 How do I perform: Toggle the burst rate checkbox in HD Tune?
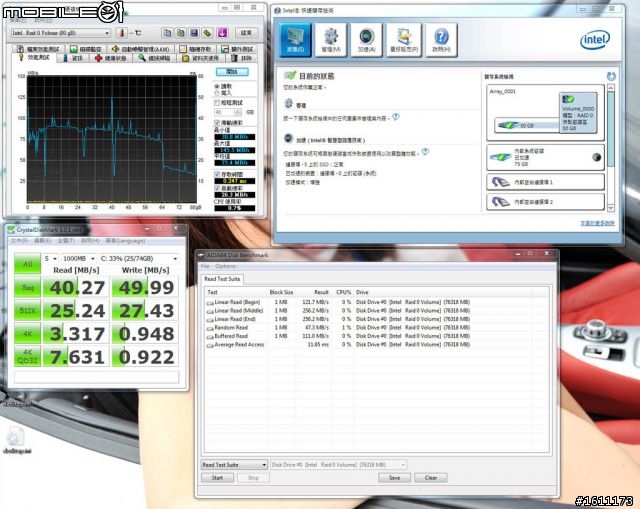pos(217,188)
